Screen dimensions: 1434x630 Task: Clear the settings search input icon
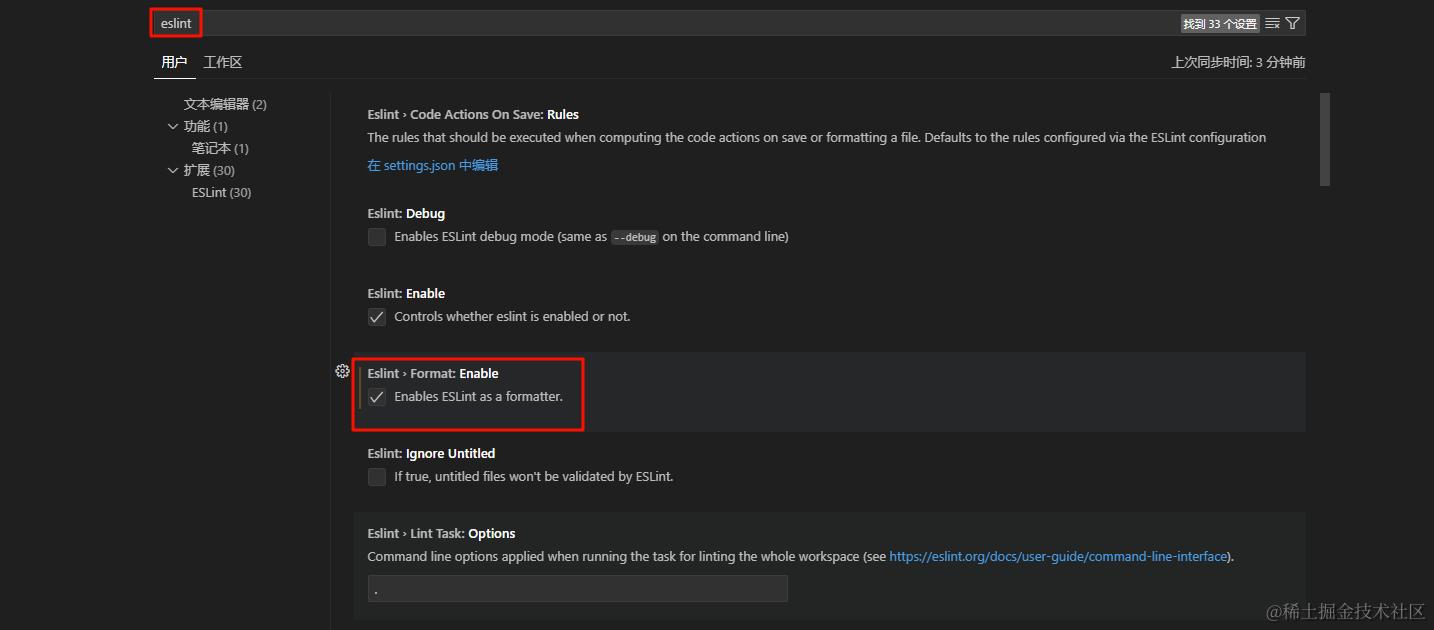(x=1272, y=23)
